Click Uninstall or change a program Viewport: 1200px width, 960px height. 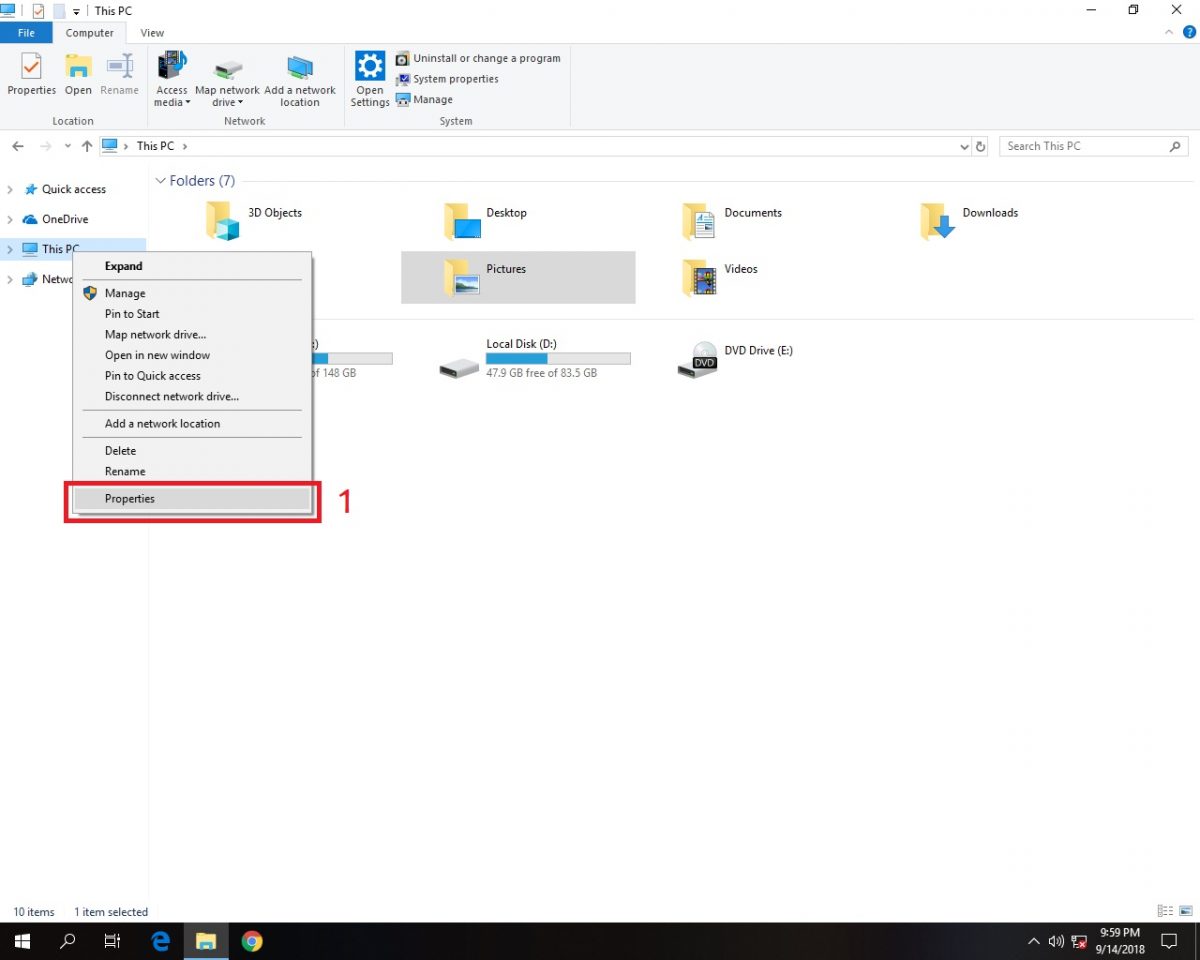coord(486,59)
